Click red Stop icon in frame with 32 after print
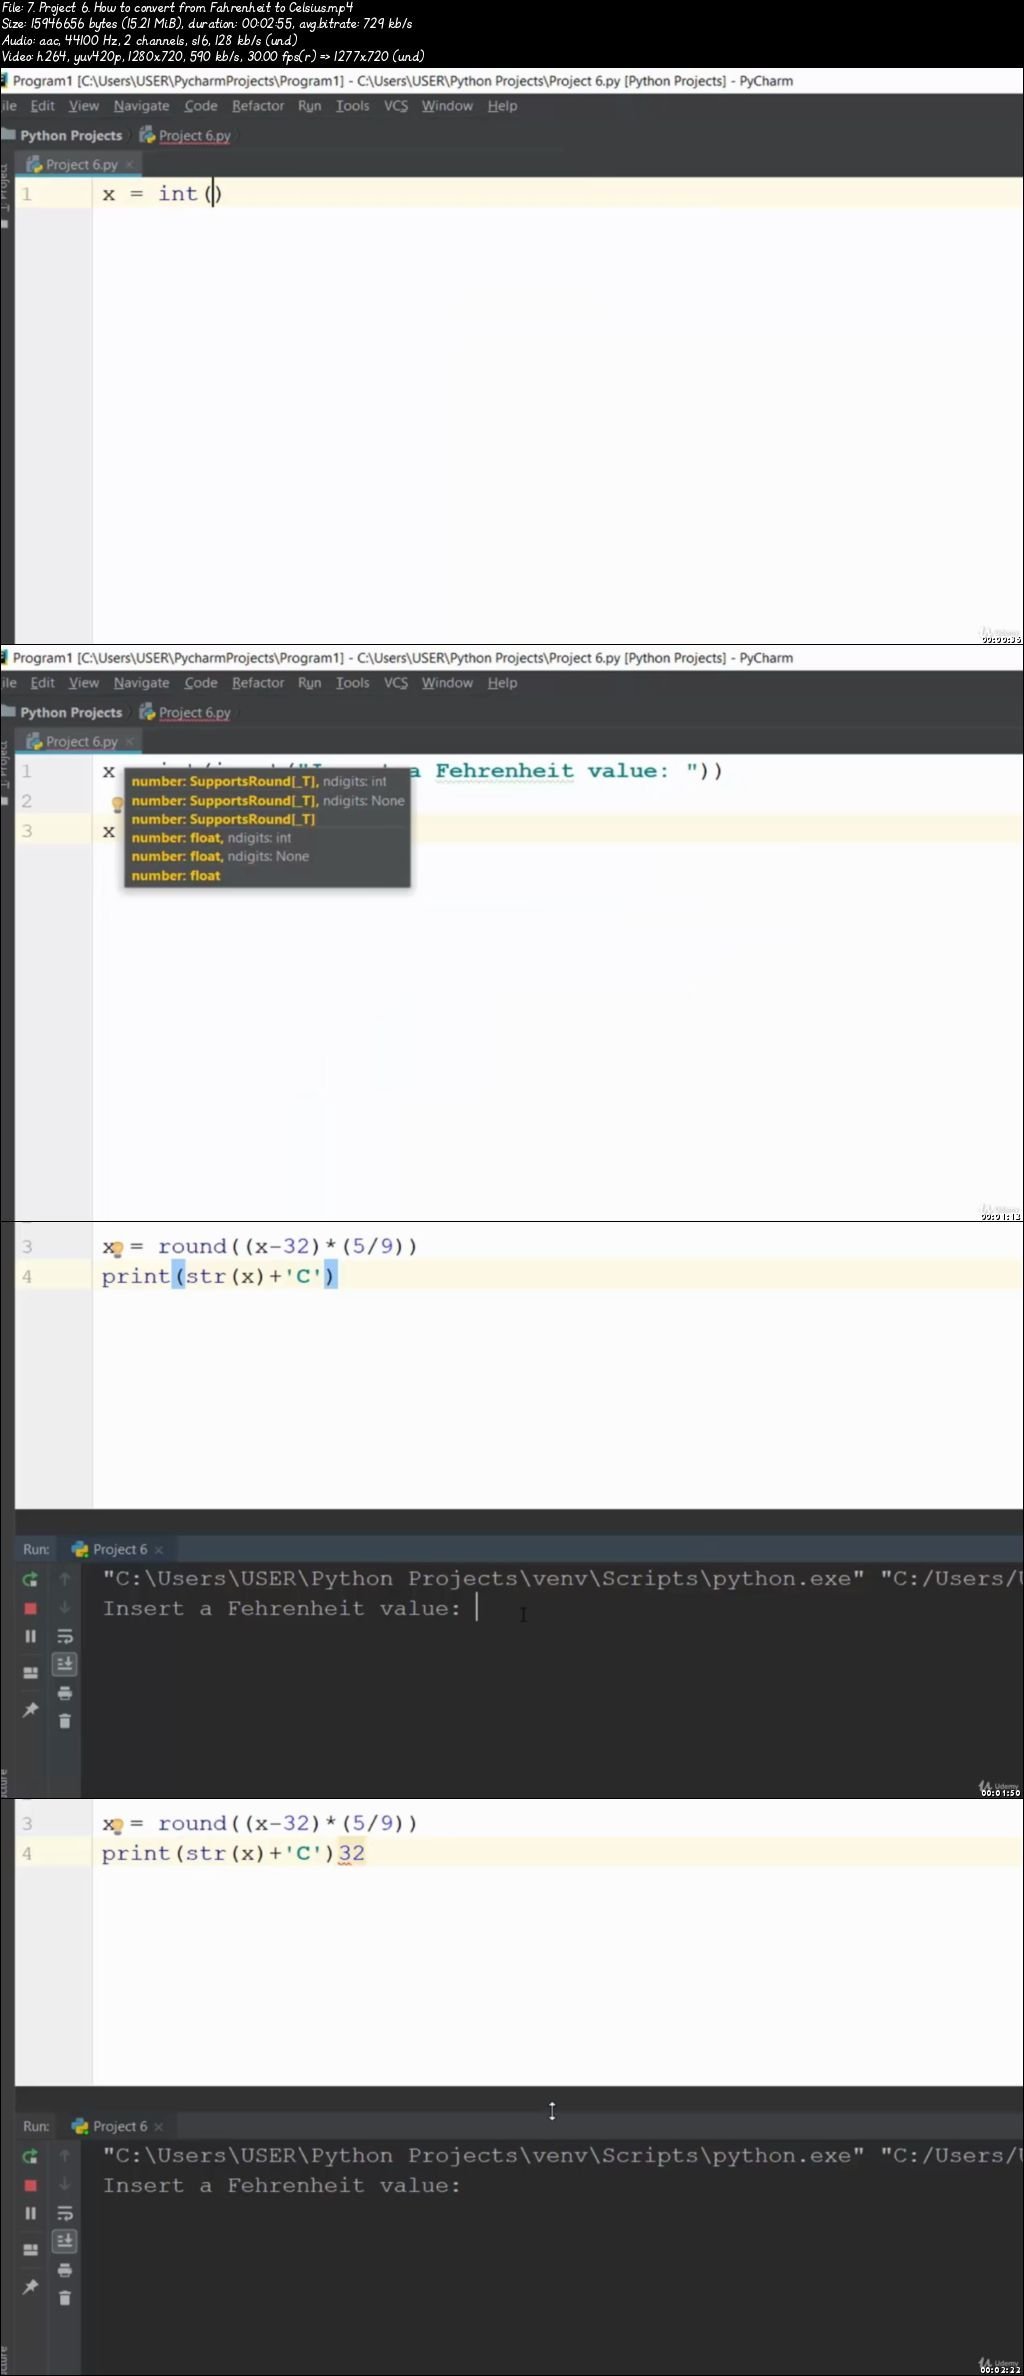The height and width of the screenshot is (2376, 1024). click(30, 2185)
